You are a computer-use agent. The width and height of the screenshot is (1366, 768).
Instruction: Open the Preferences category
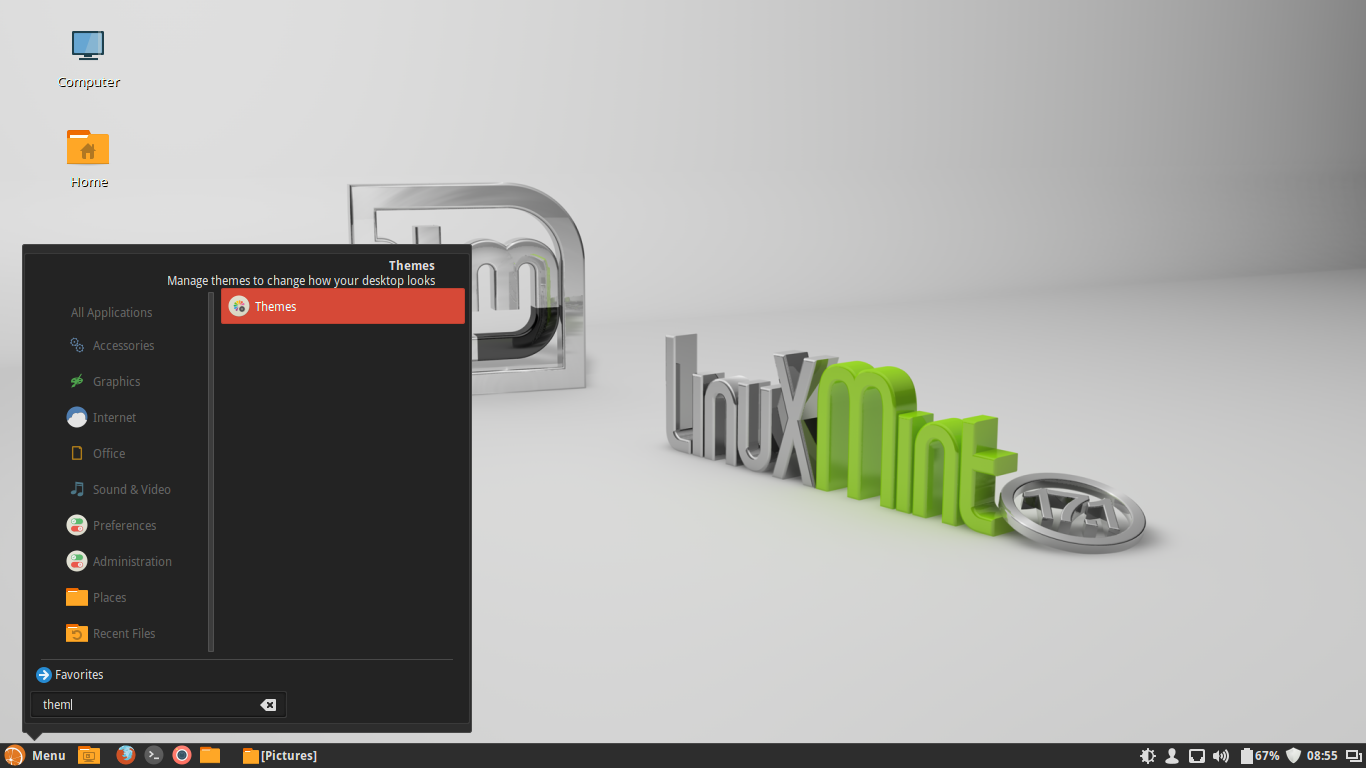click(x=112, y=525)
